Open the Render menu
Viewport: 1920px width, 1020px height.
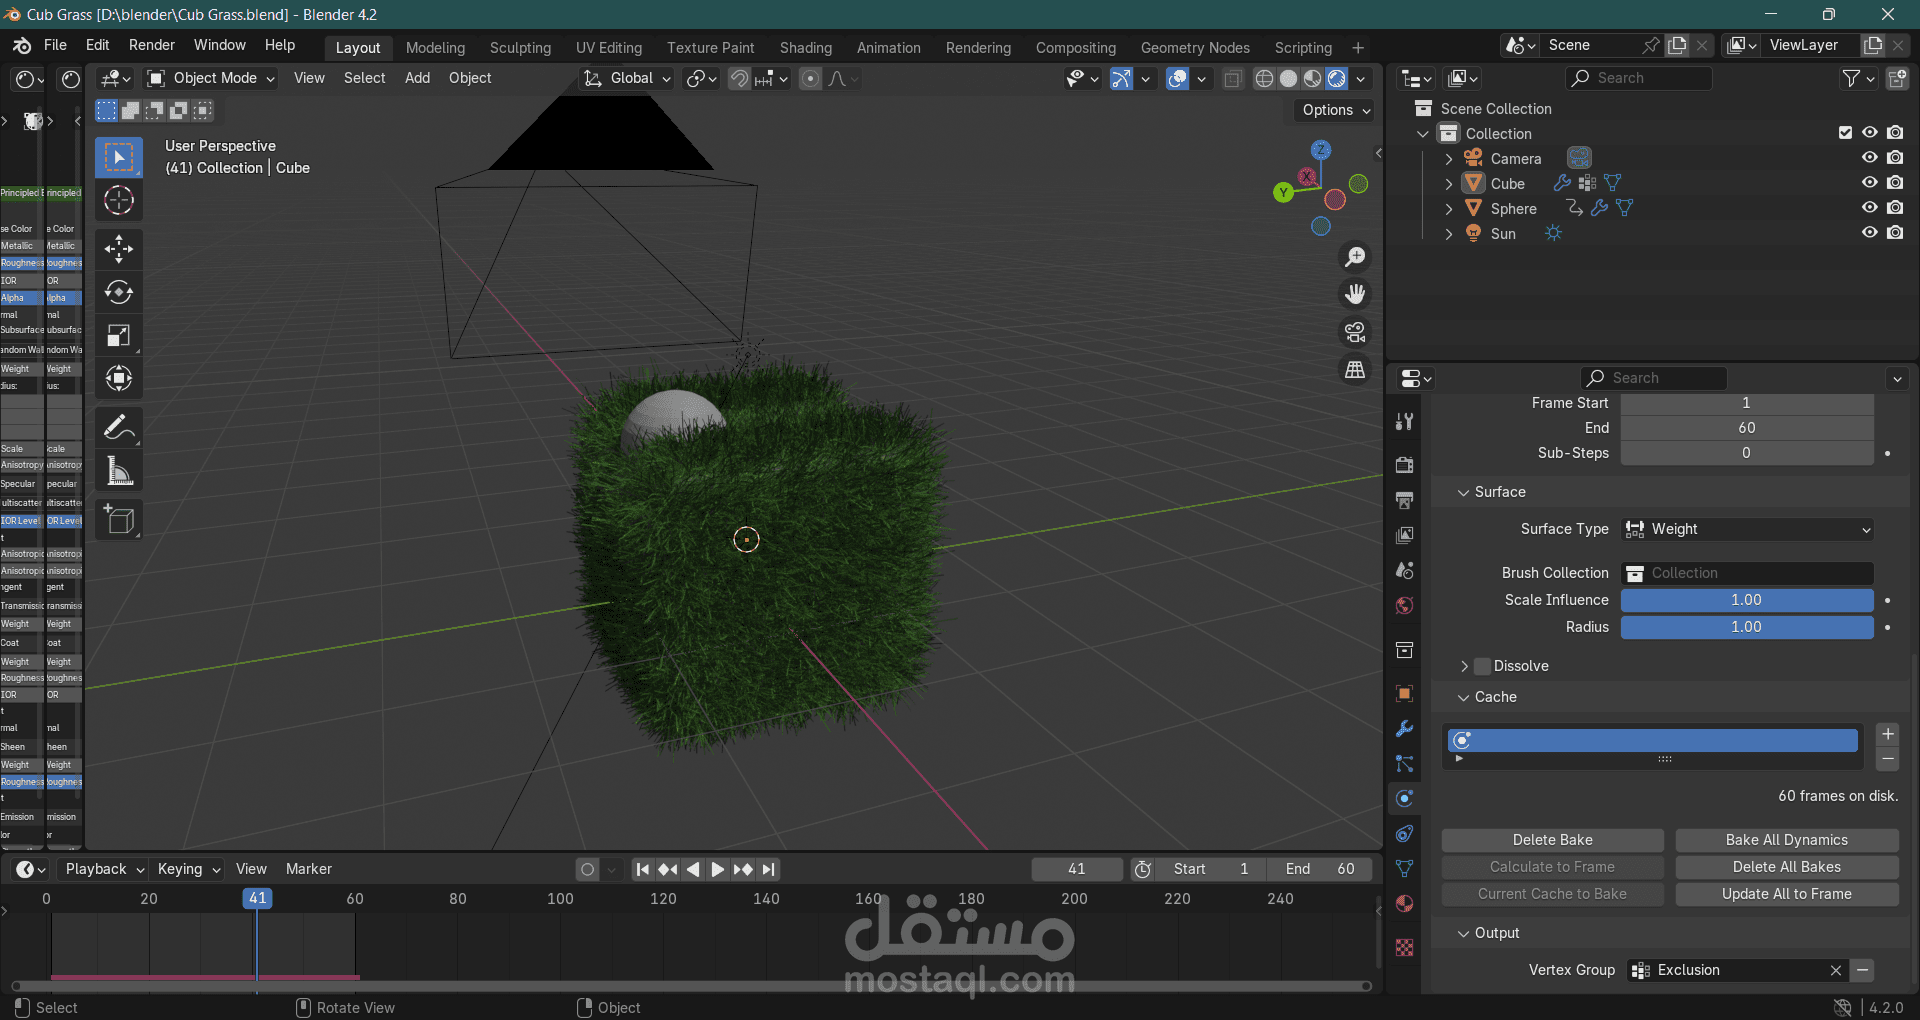[152, 46]
